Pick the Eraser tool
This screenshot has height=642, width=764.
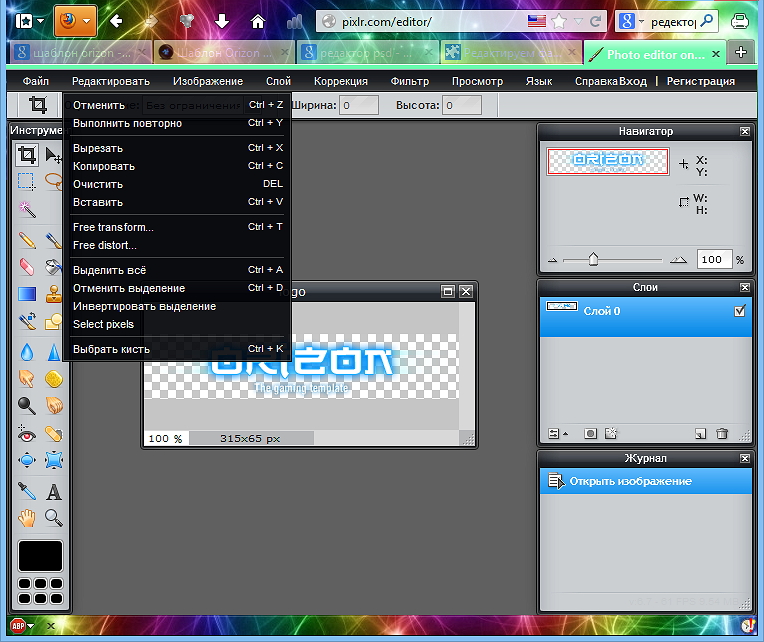tap(27, 267)
